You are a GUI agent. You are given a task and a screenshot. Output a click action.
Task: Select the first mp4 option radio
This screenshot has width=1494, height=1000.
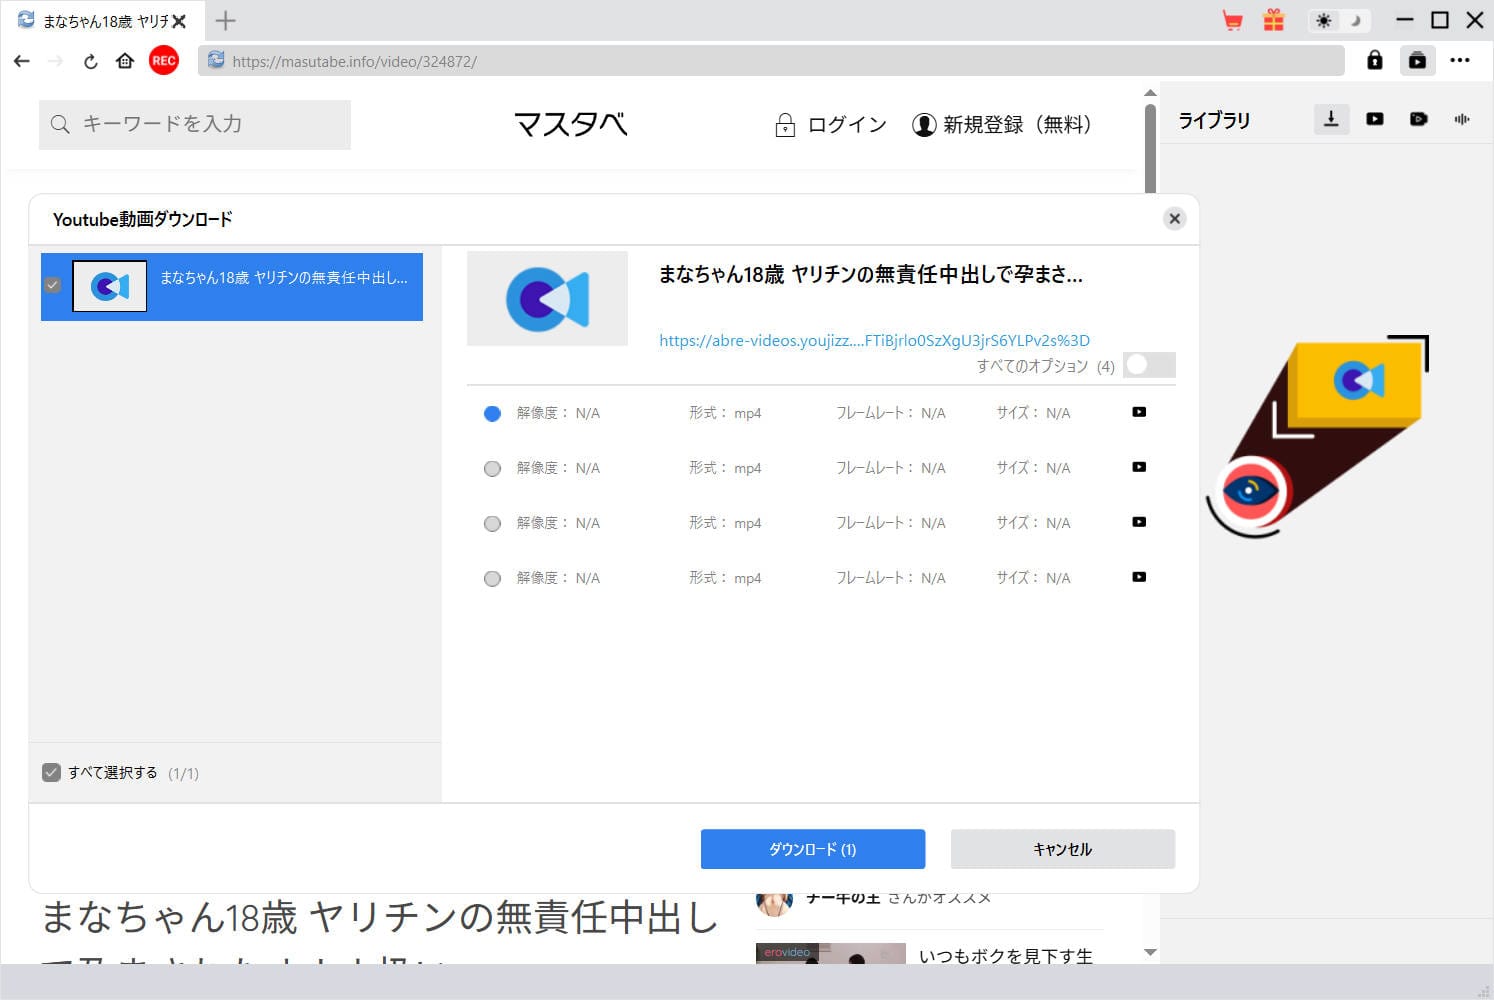pyautogui.click(x=492, y=413)
